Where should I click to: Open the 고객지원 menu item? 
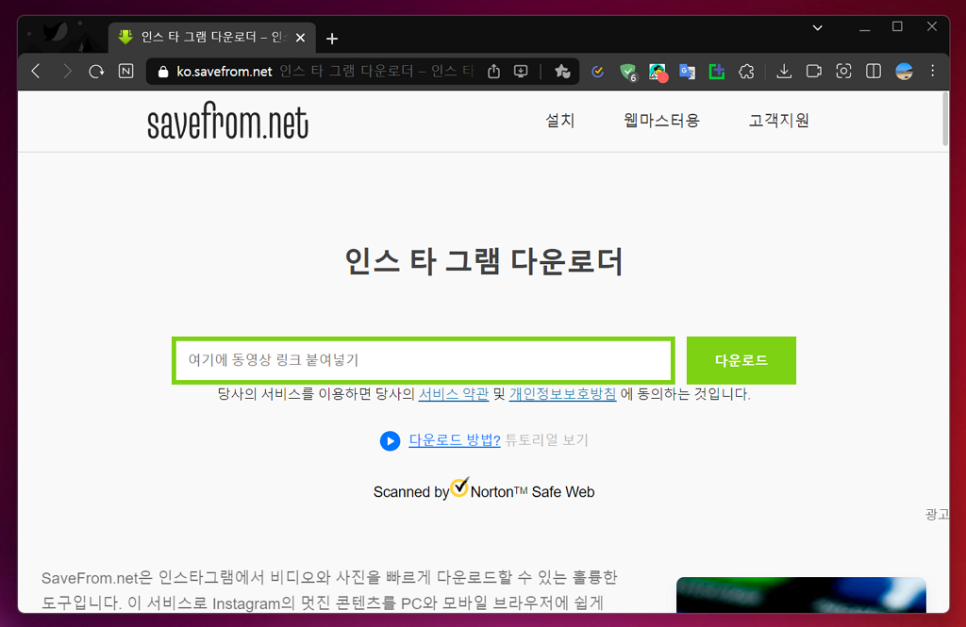click(x=779, y=121)
